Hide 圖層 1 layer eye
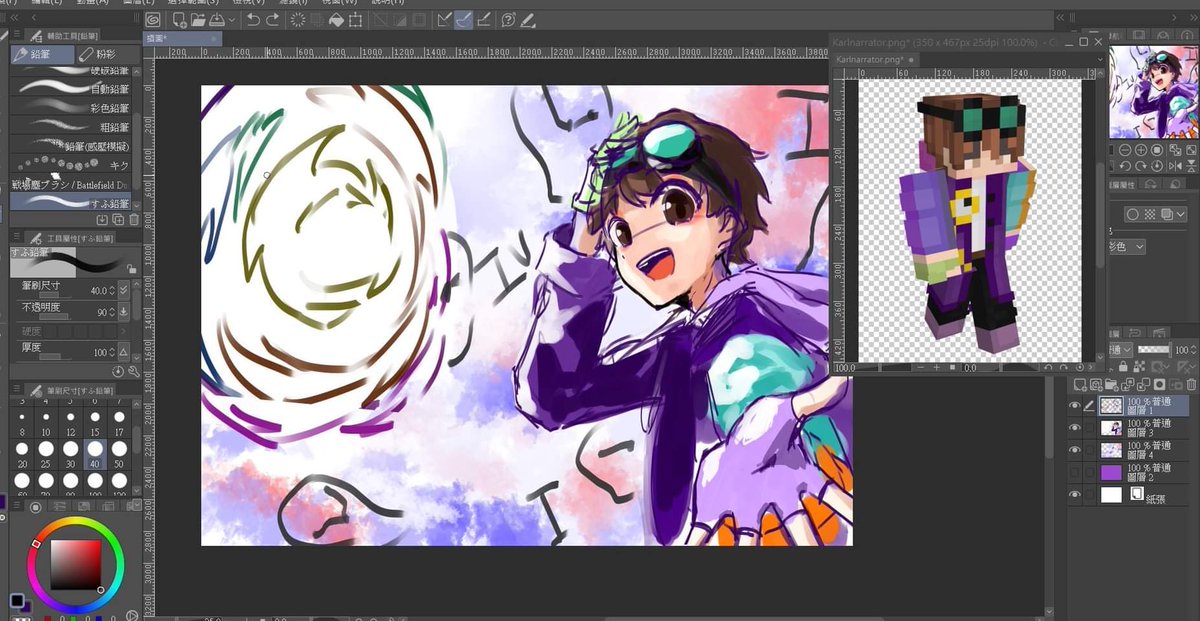 pos(1075,405)
